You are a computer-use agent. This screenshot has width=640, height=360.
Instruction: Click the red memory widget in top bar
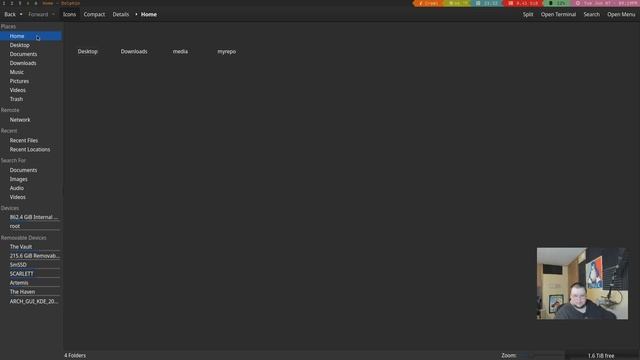(x=523, y=3)
